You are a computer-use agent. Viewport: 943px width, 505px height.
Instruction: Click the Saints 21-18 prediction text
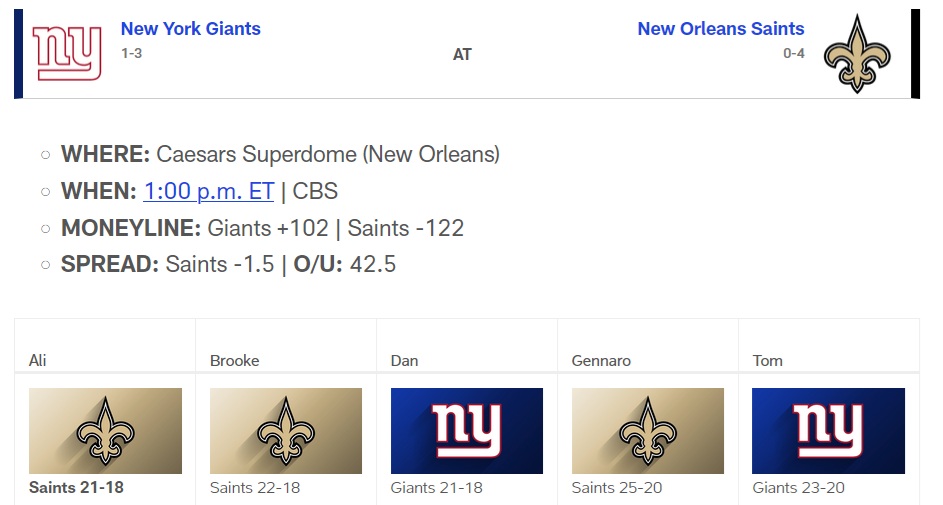click(76, 488)
